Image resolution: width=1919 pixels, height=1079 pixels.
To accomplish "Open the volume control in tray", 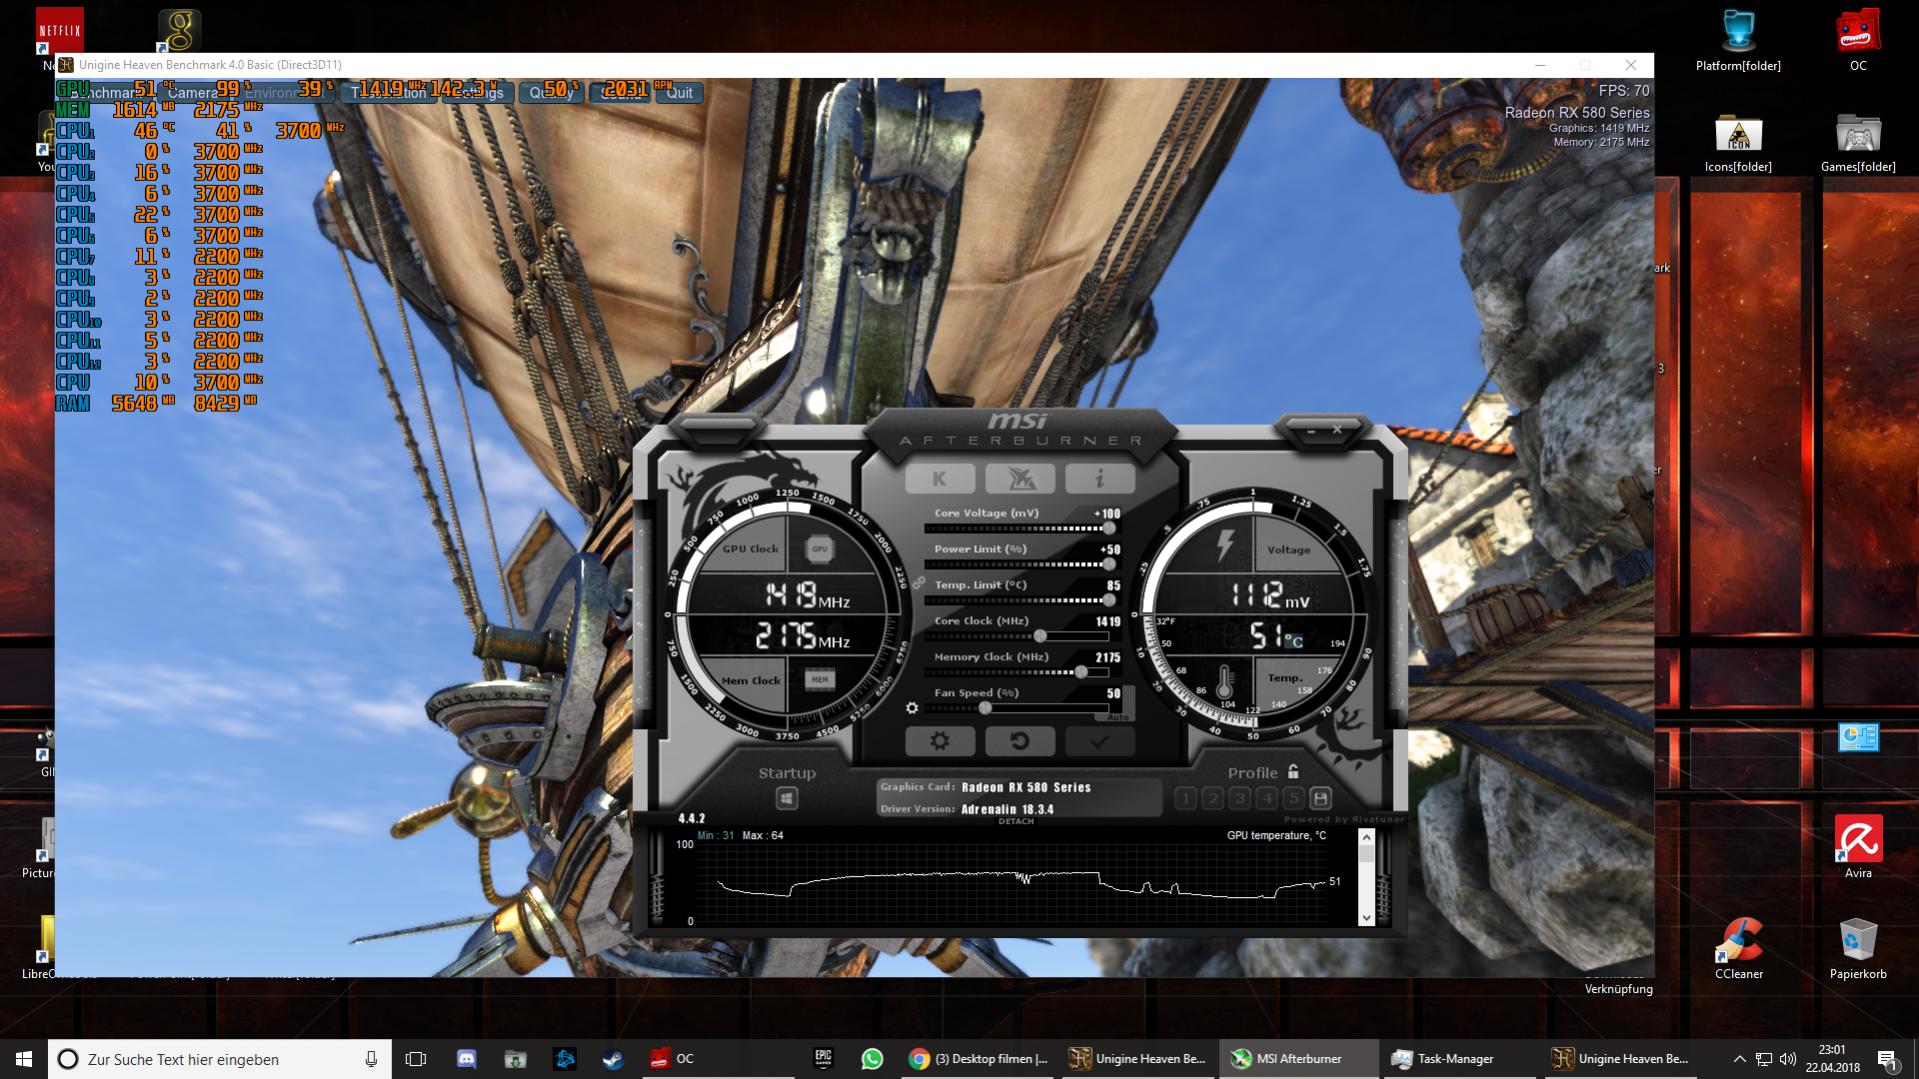I will click(x=1788, y=1059).
